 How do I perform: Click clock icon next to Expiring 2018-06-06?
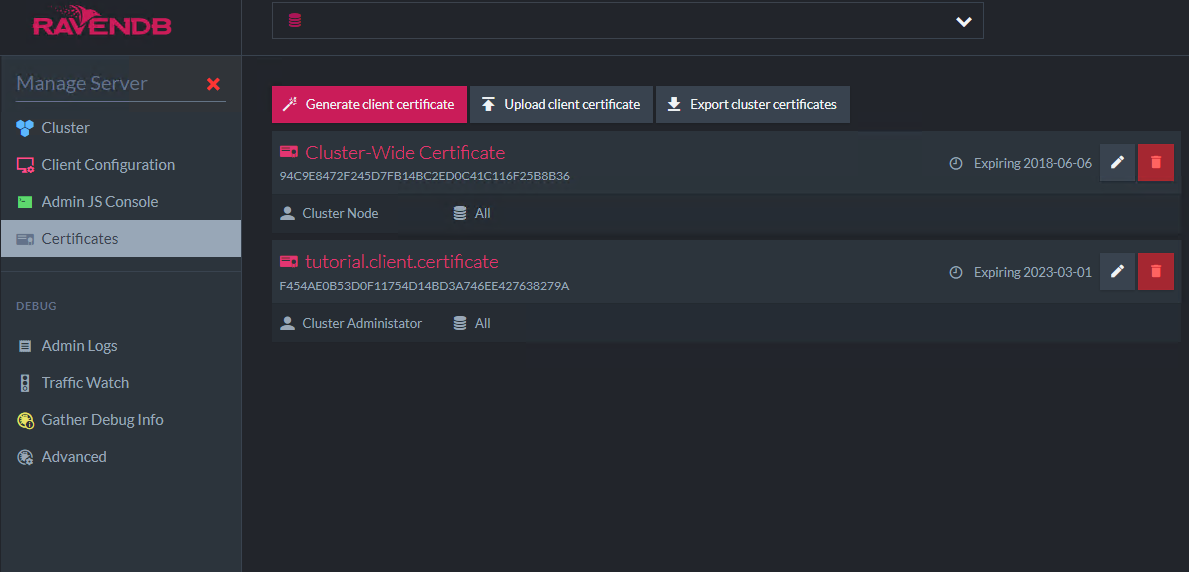pos(956,163)
